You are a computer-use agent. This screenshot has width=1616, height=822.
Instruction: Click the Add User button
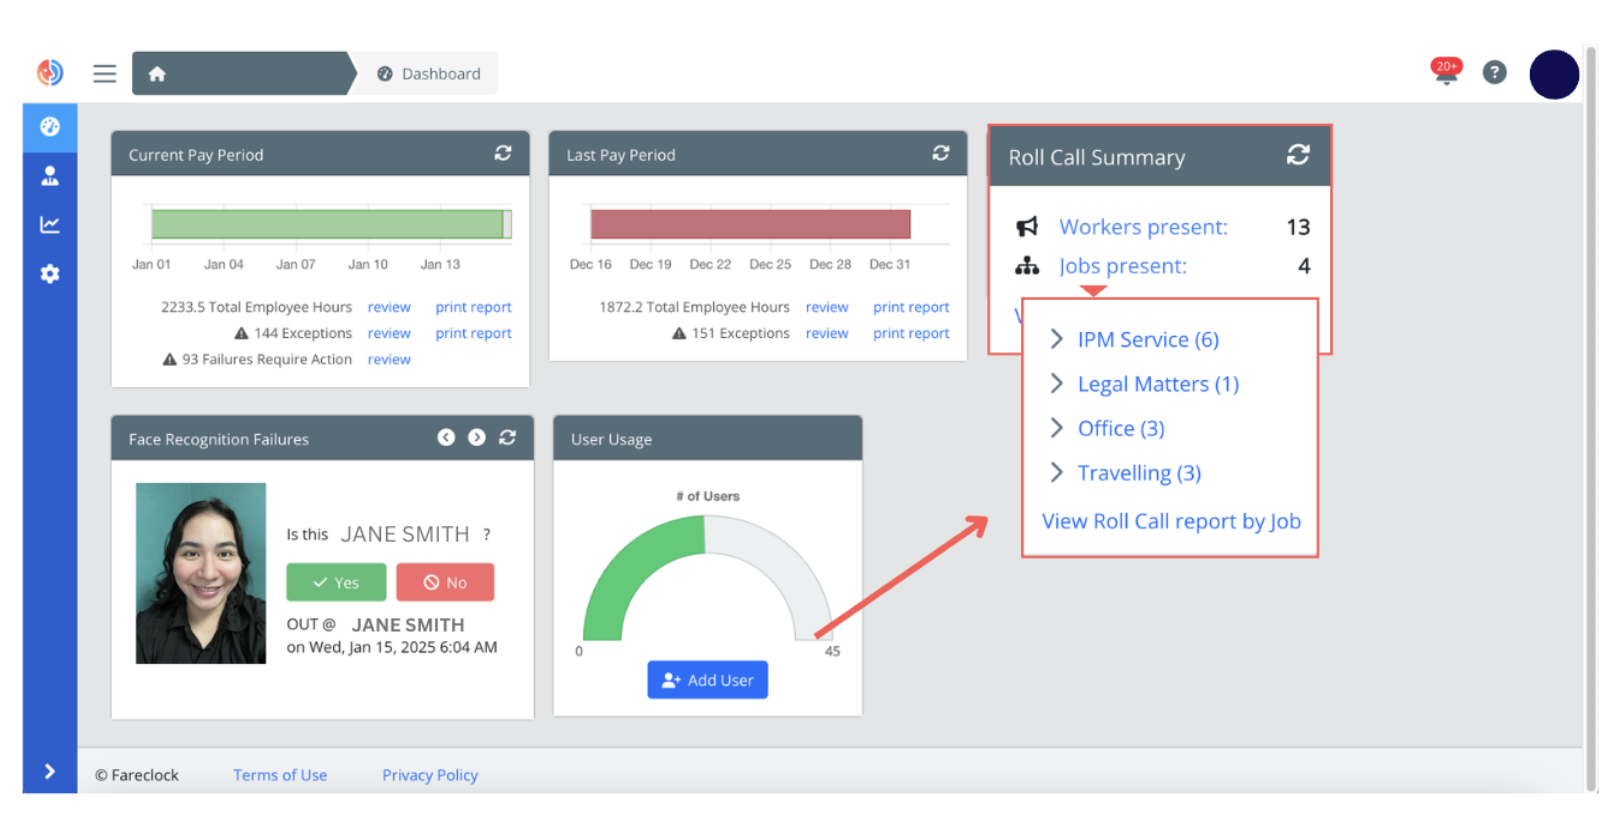click(x=707, y=680)
